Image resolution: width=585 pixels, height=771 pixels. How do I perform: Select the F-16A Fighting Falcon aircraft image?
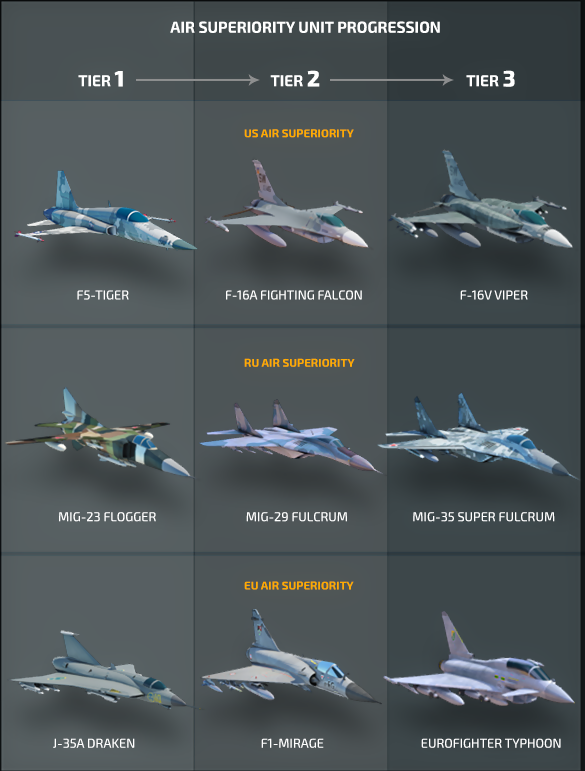tap(287, 204)
